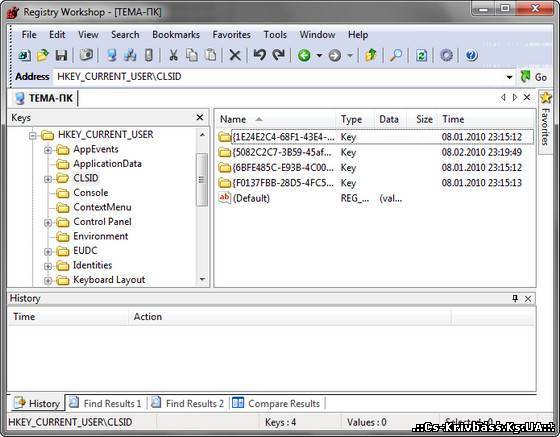Open the Bookmarks menu
The width and height of the screenshot is (560, 437).
(x=176, y=35)
